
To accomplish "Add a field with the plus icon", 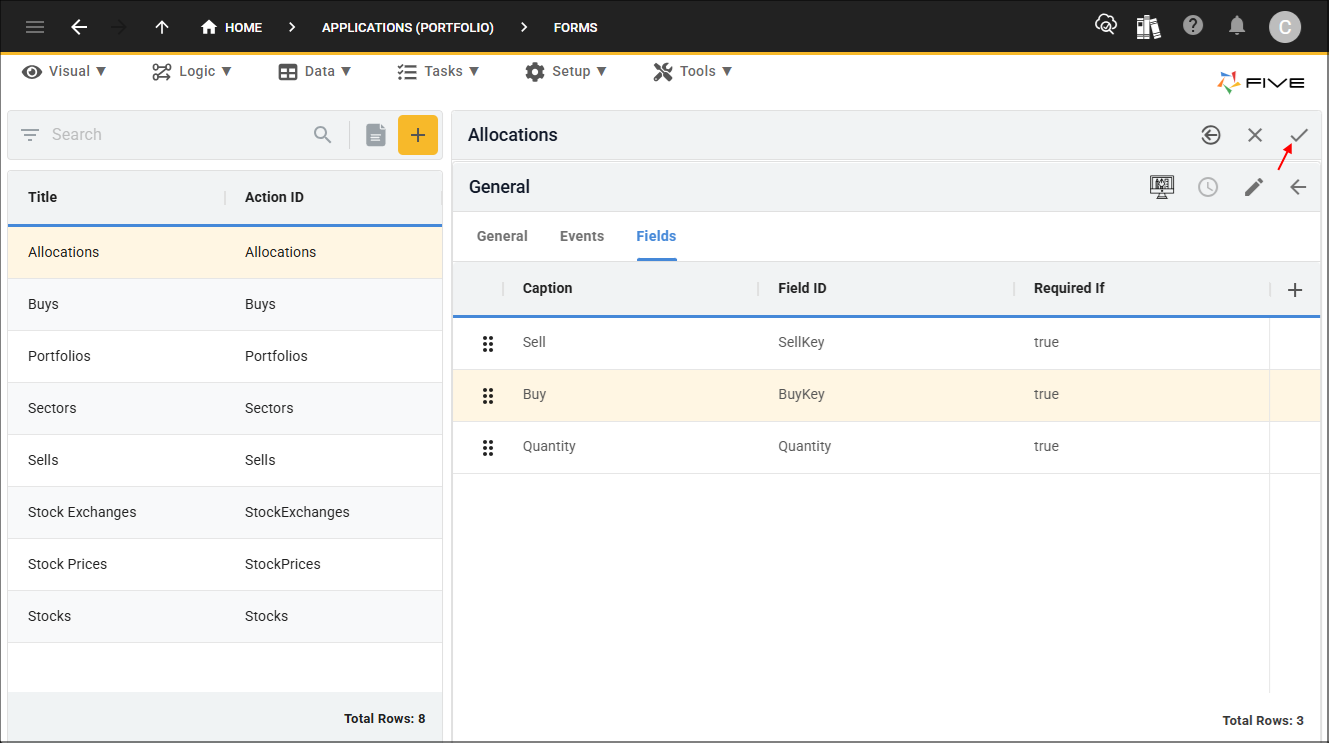I will 1295,290.
